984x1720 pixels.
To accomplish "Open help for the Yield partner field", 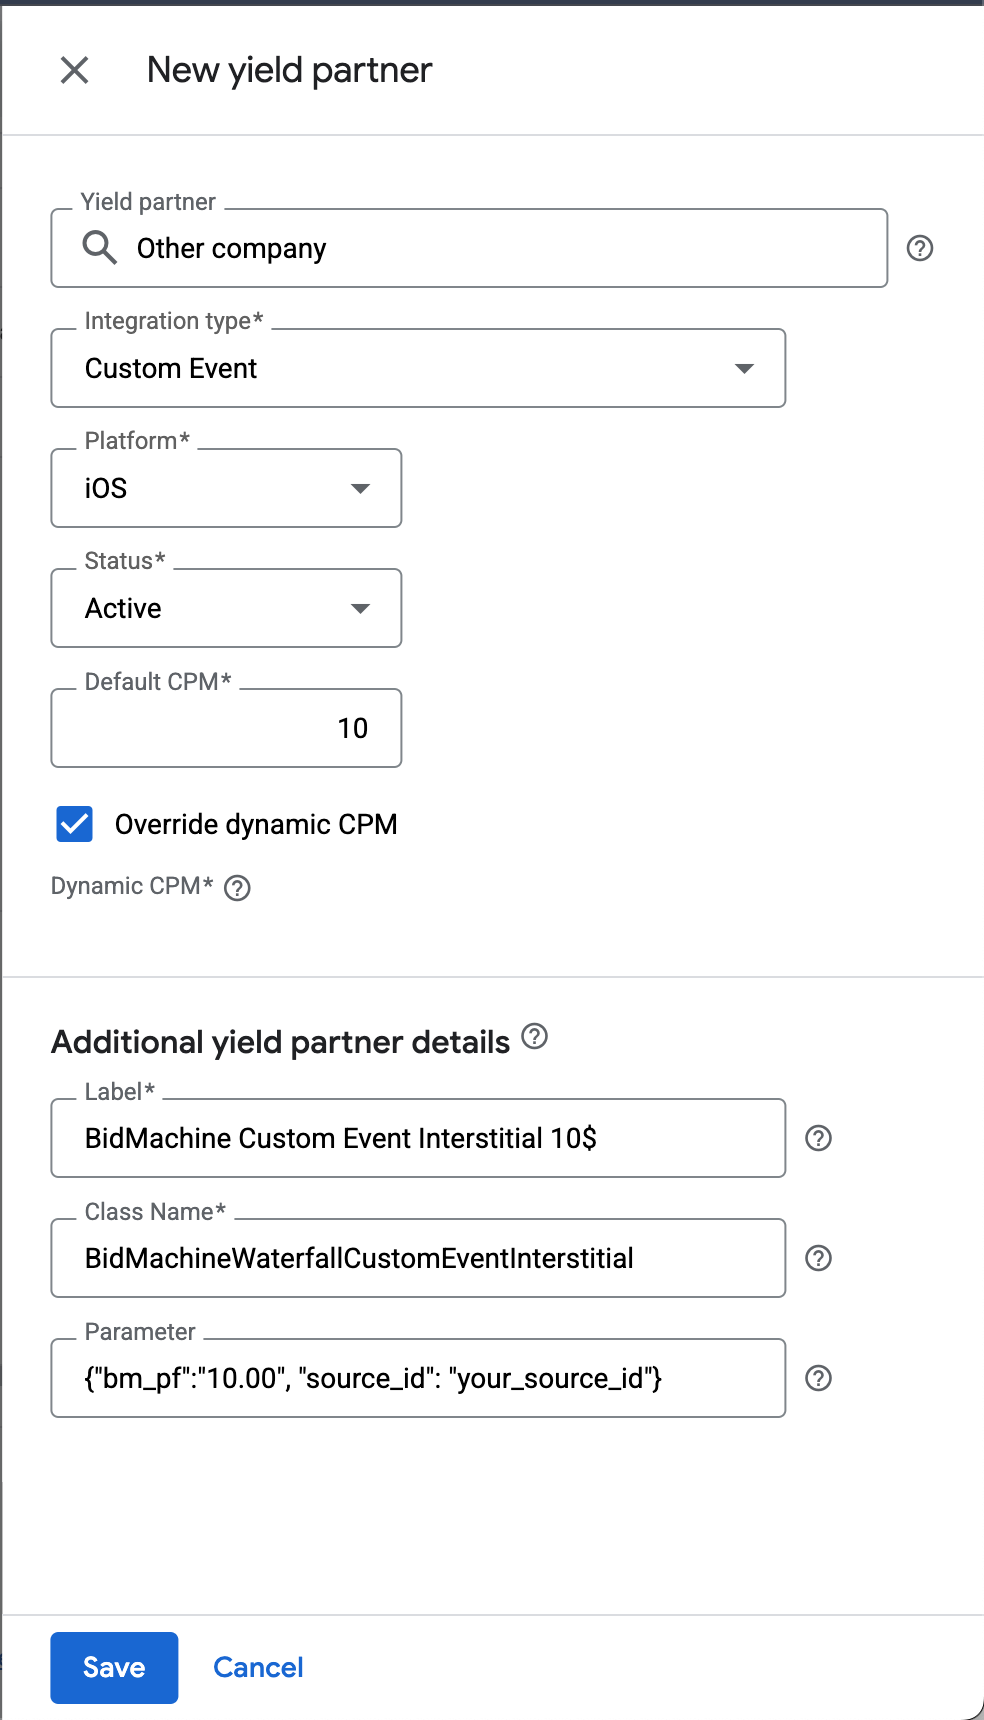I will click(919, 248).
